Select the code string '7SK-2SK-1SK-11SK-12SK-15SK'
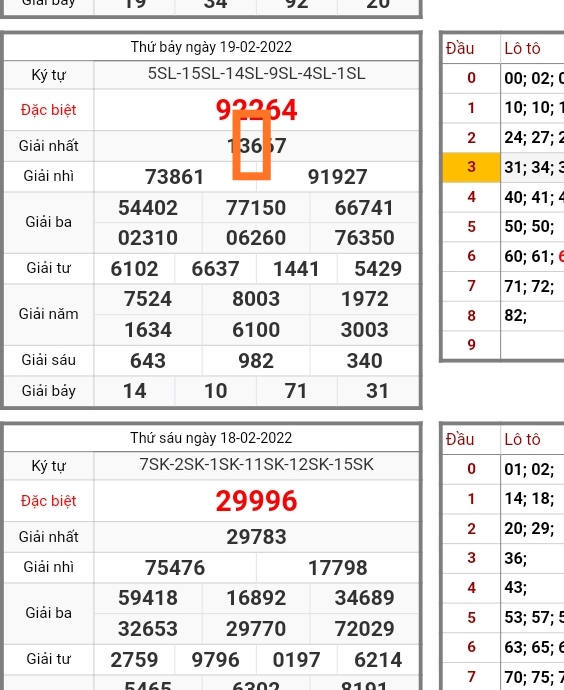Screen dimensions: 564x690 click(x=256, y=465)
